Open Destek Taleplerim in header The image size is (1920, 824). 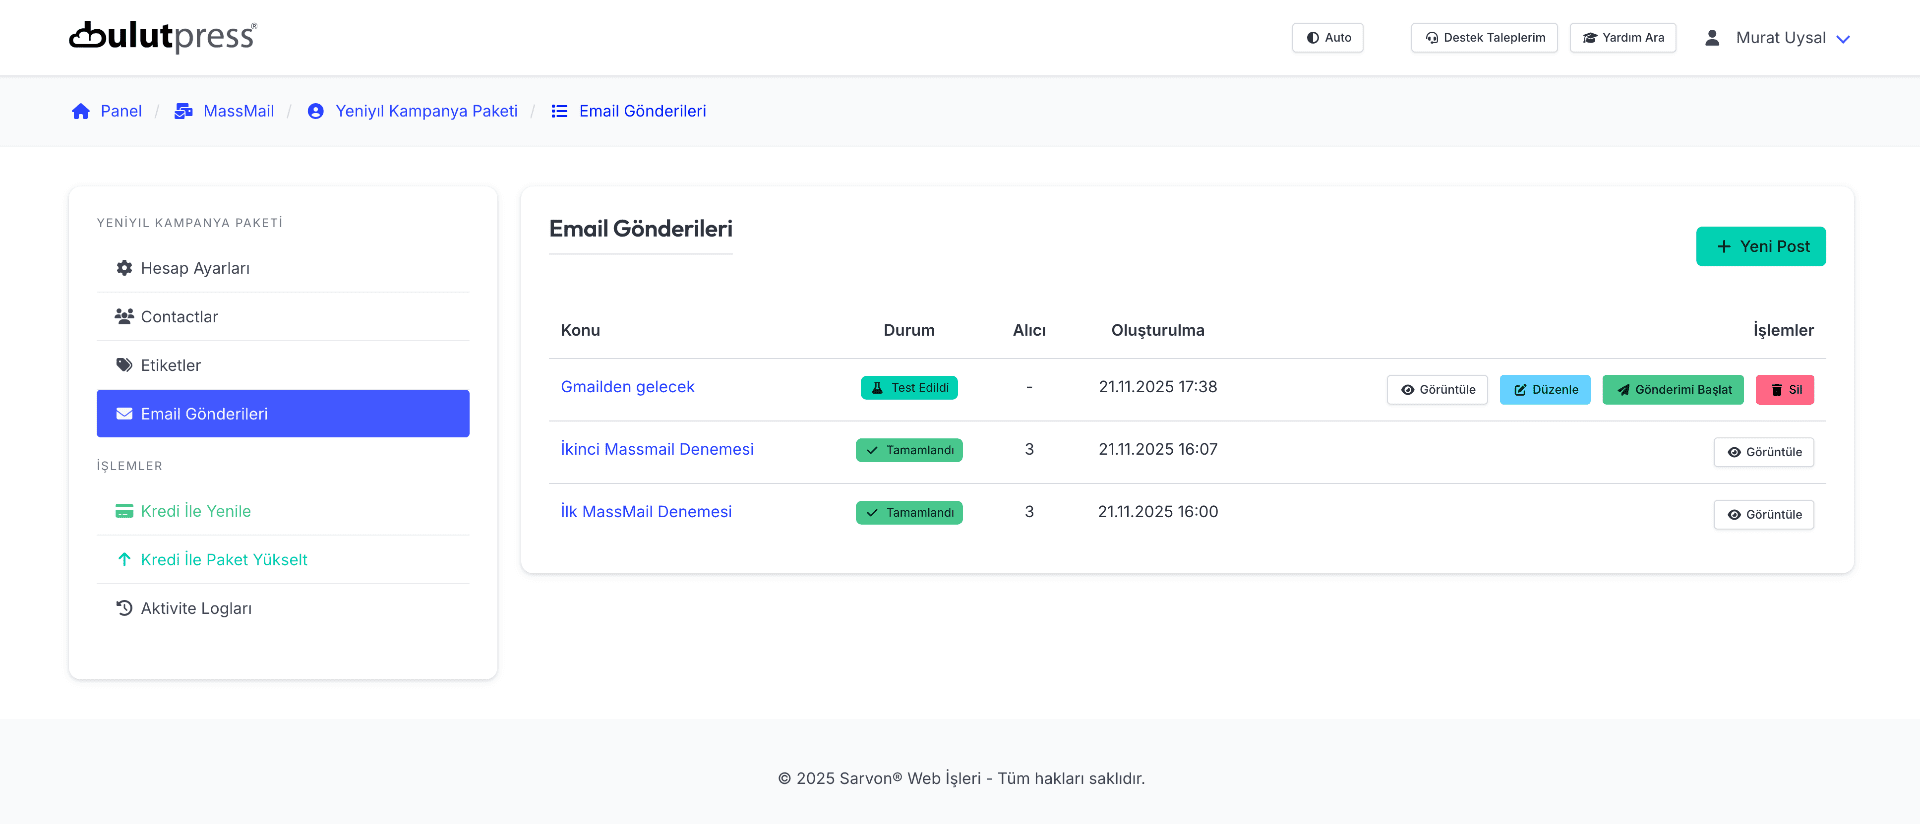(1484, 38)
